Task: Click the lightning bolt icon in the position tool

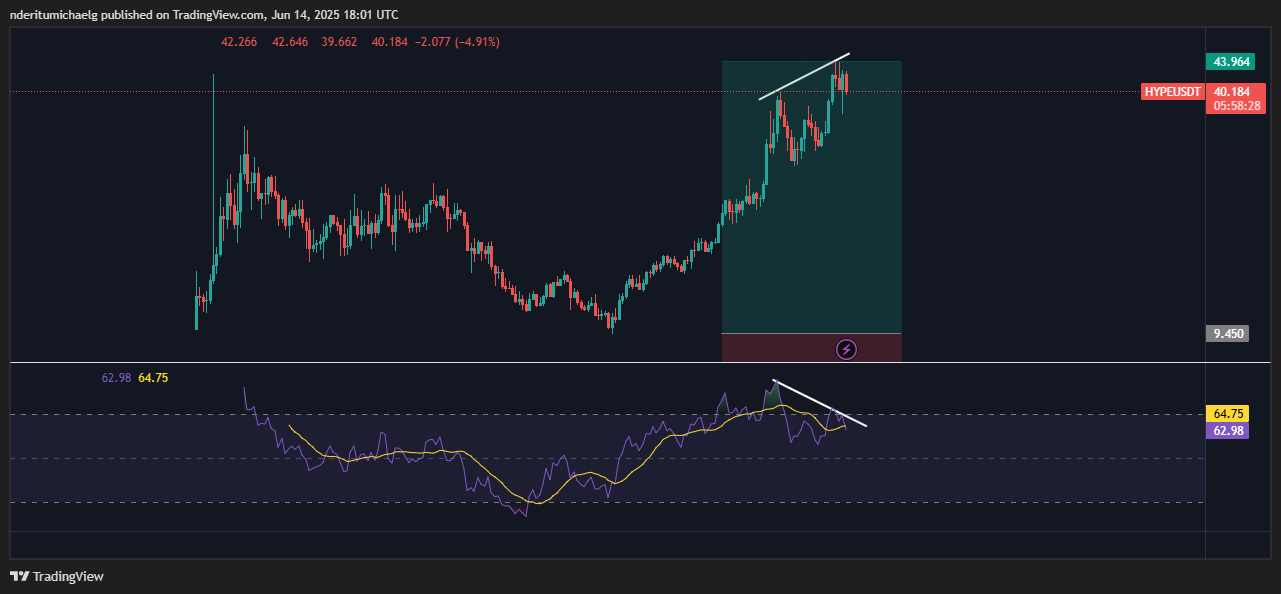Action: click(848, 349)
